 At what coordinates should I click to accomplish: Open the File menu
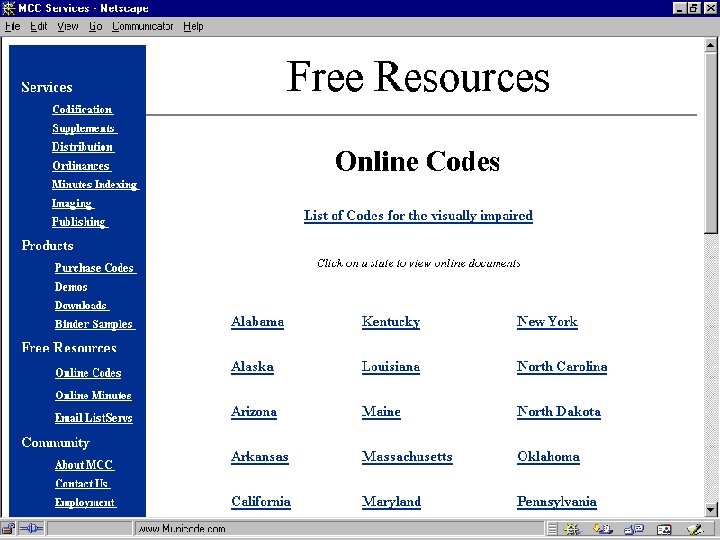pos(12,27)
